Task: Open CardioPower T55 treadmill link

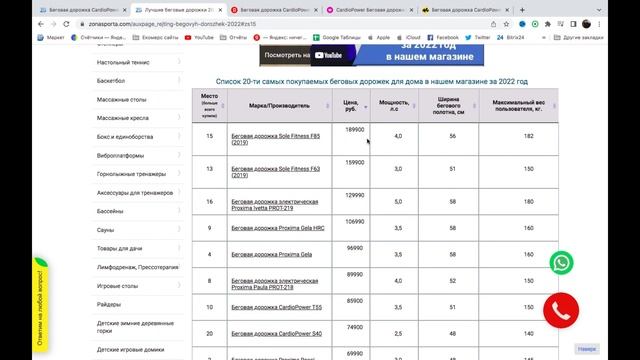Action: [277, 307]
